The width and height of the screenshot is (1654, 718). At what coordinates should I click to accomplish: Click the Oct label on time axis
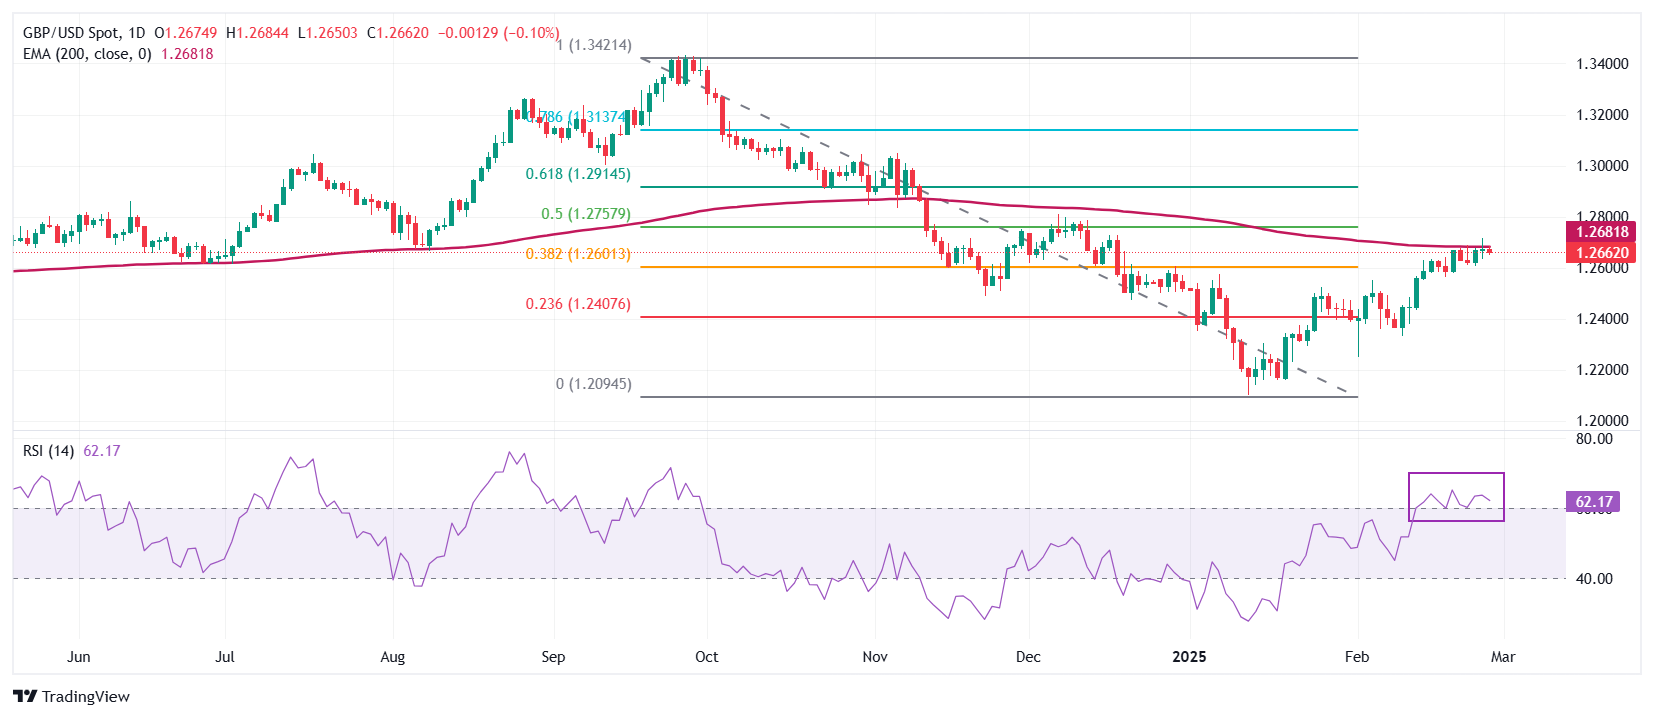[x=706, y=657]
